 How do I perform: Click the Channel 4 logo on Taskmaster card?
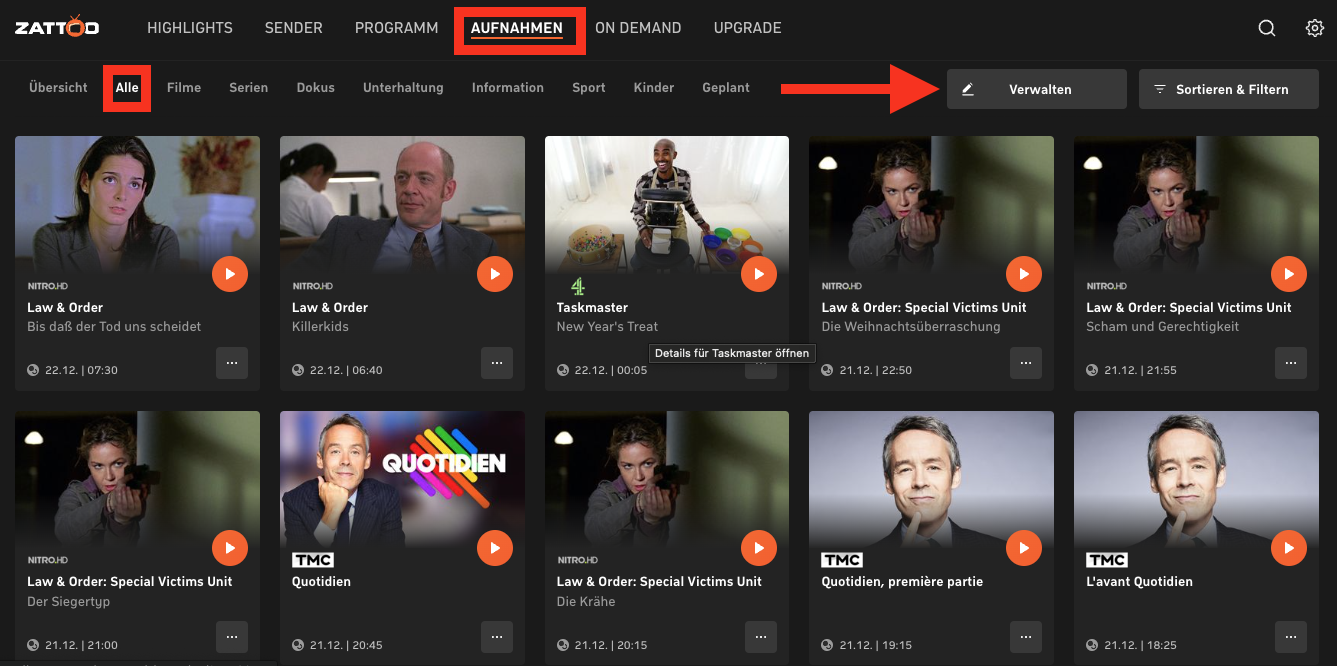click(x=577, y=286)
